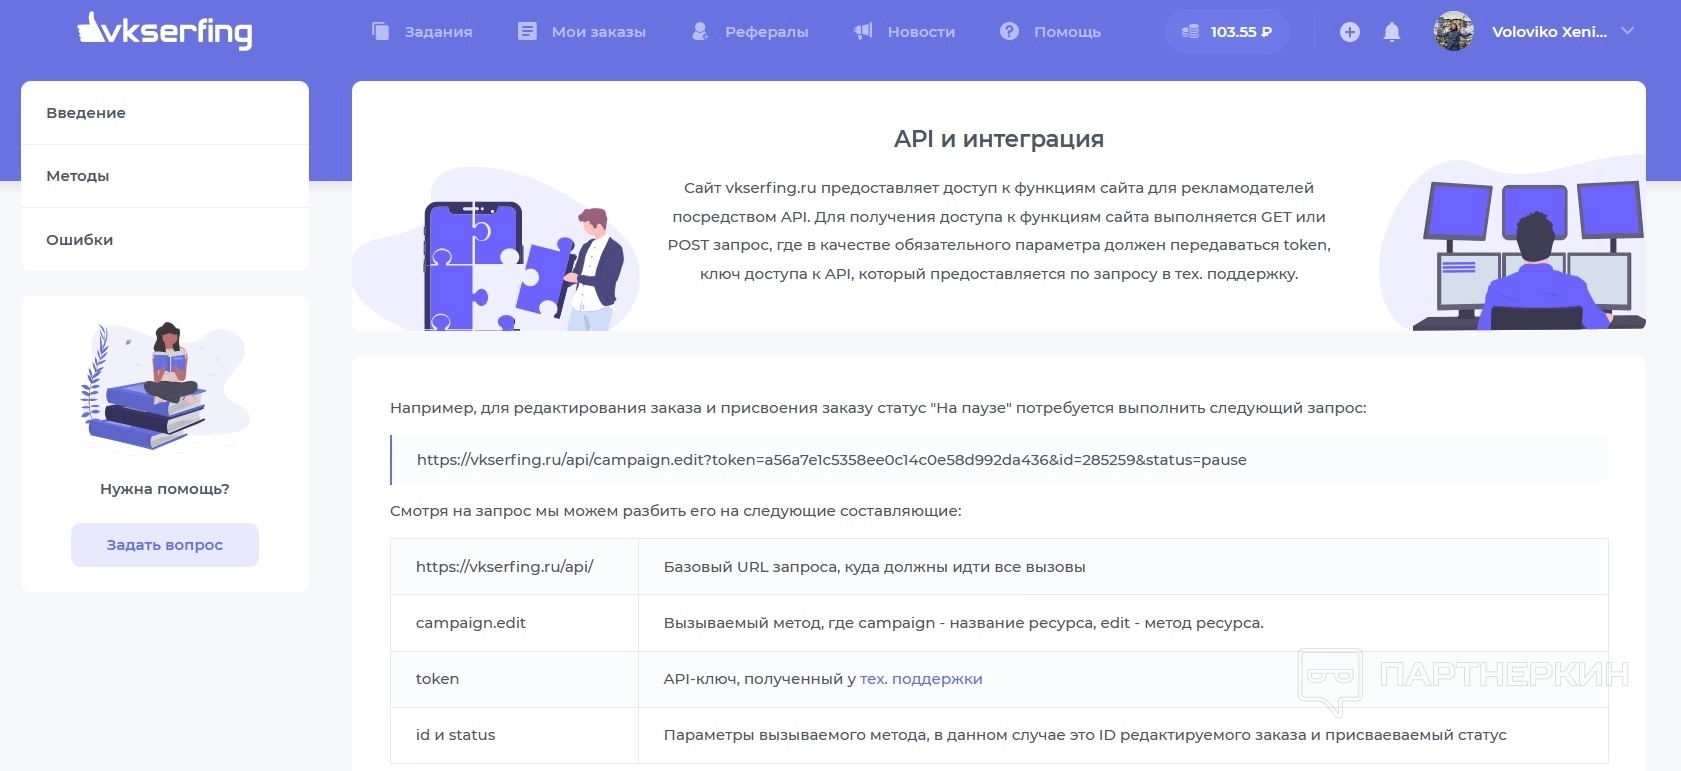Open the Задания menu item

[x=439, y=32]
